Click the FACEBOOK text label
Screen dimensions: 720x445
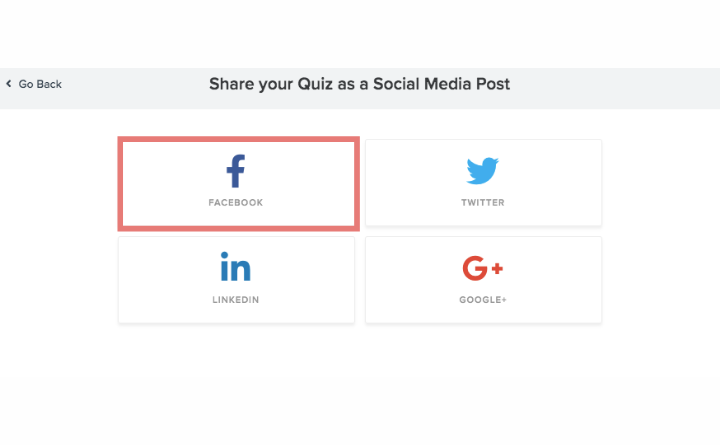(x=236, y=203)
